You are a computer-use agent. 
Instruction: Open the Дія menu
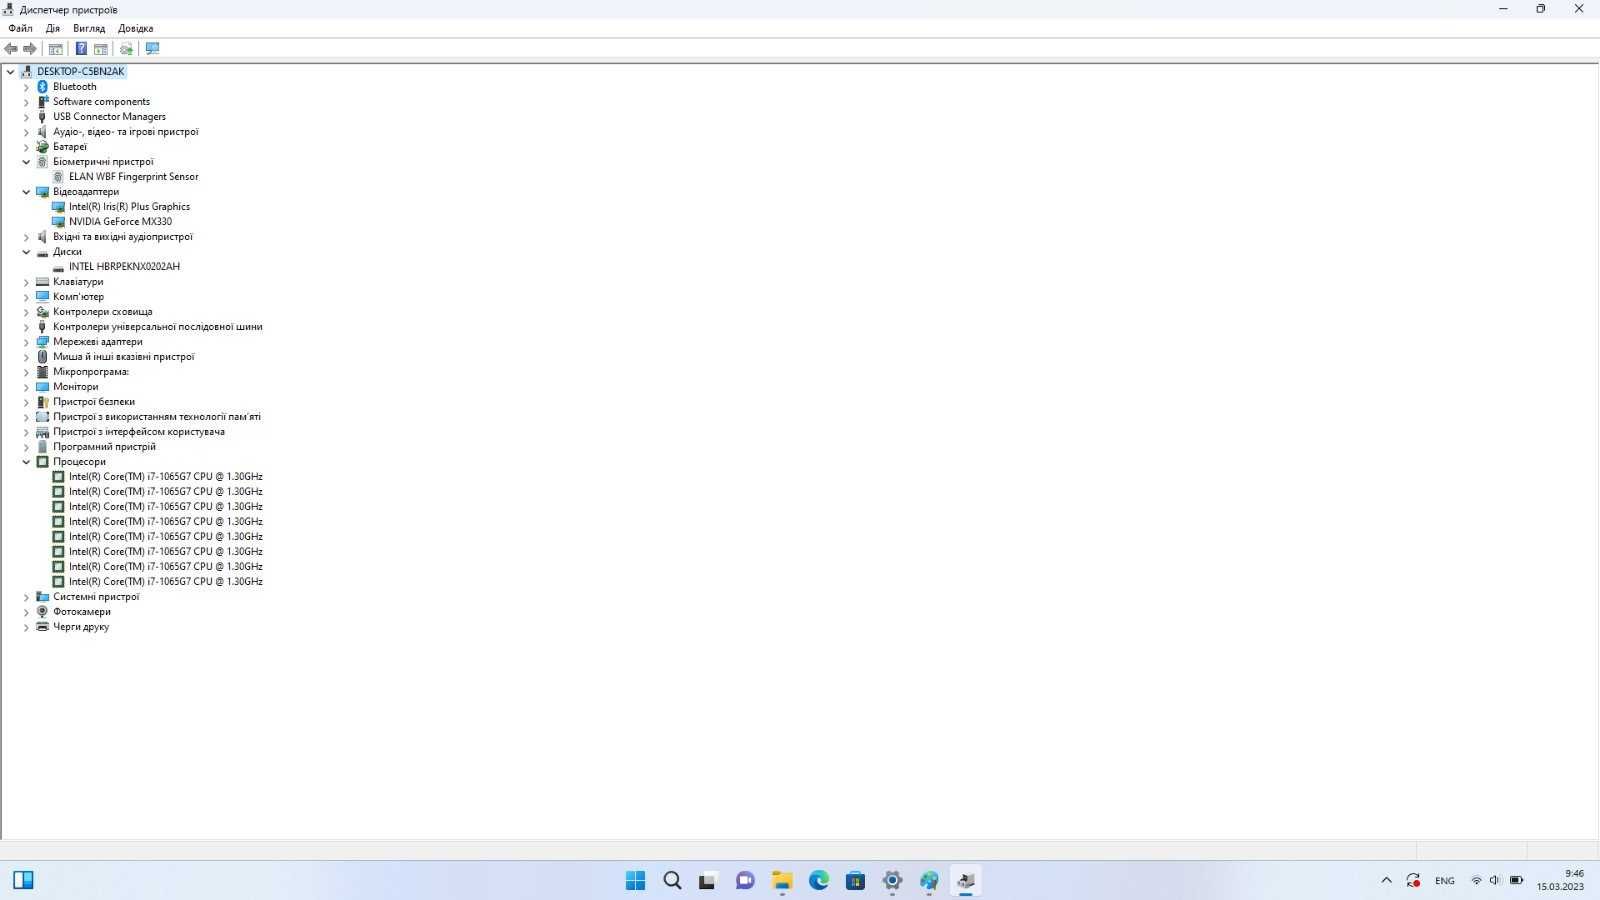pos(53,28)
